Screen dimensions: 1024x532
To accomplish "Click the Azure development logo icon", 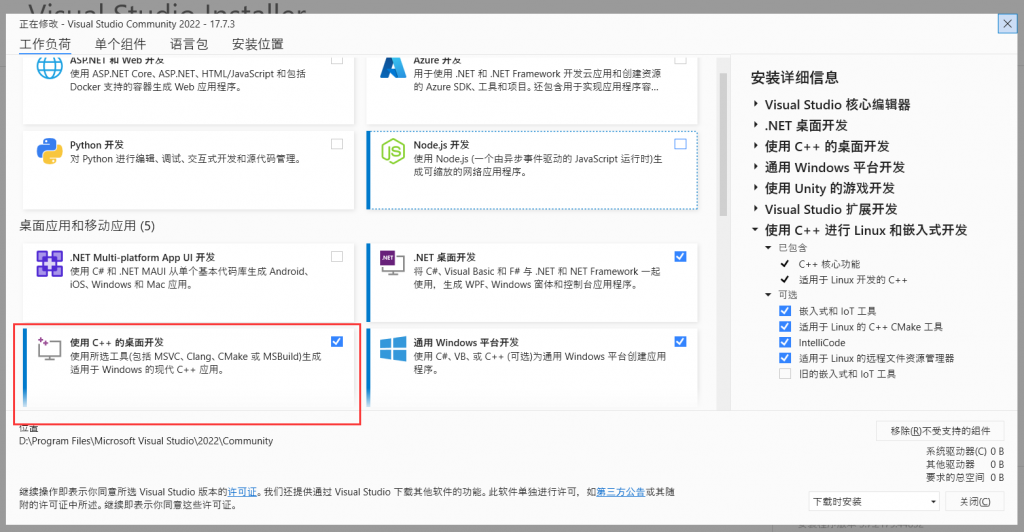I will pyautogui.click(x=393, y=68).
